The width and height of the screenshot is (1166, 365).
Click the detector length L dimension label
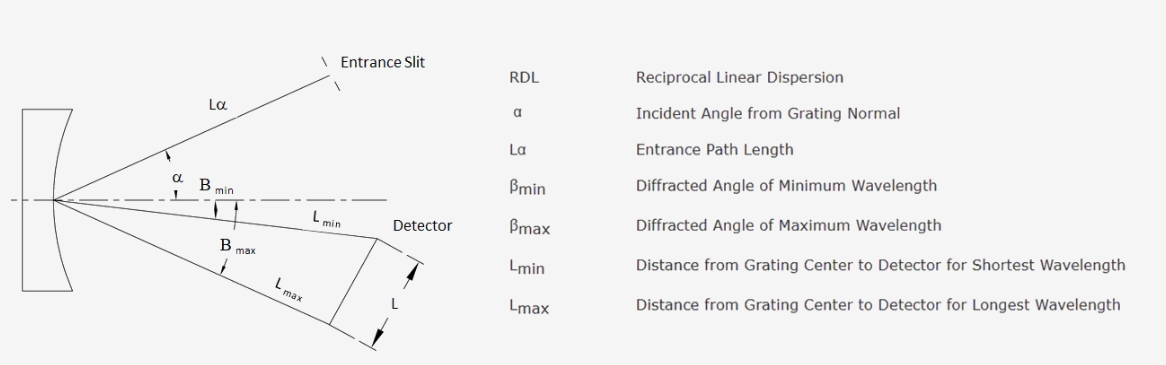tap(395, 304)
